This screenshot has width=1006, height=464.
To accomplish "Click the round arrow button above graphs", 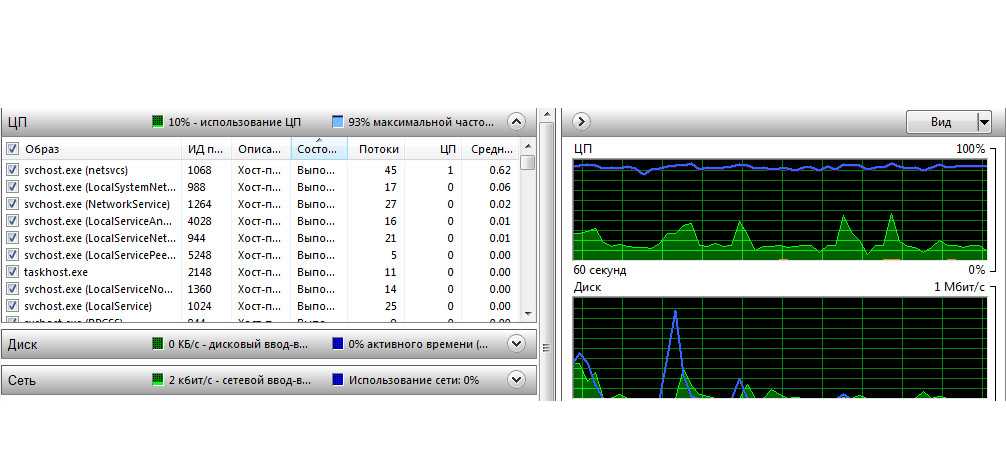I will tap(581, 122).
